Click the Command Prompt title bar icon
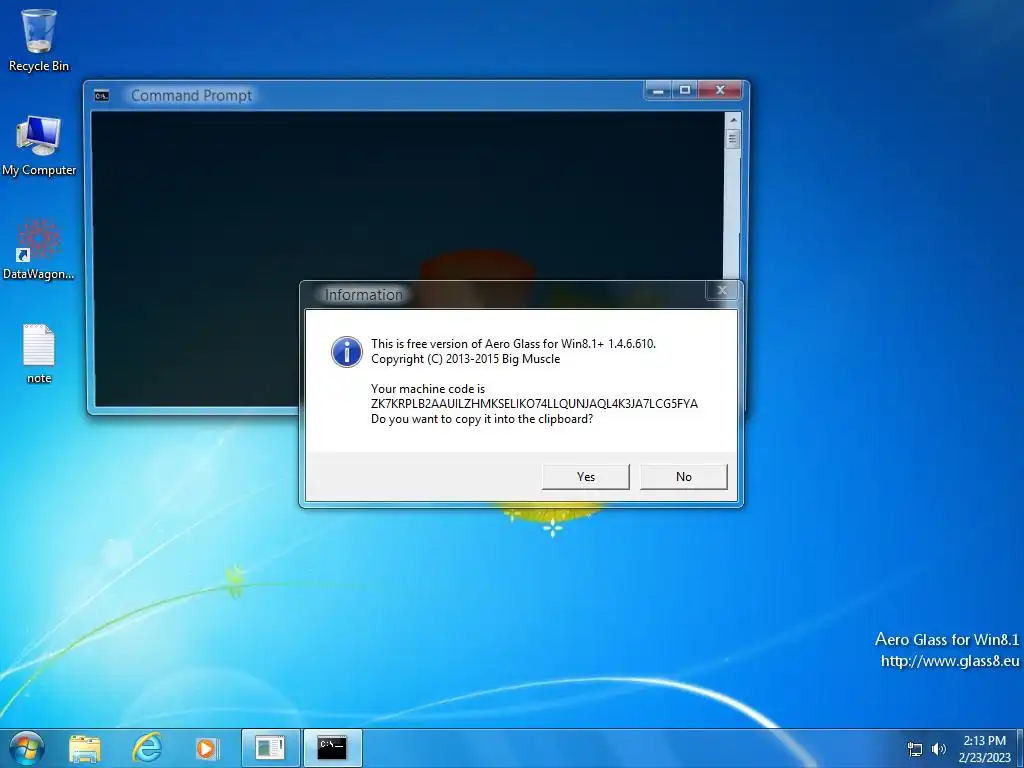The height and width of the screenshot is (768, 1024). [101, 96]
